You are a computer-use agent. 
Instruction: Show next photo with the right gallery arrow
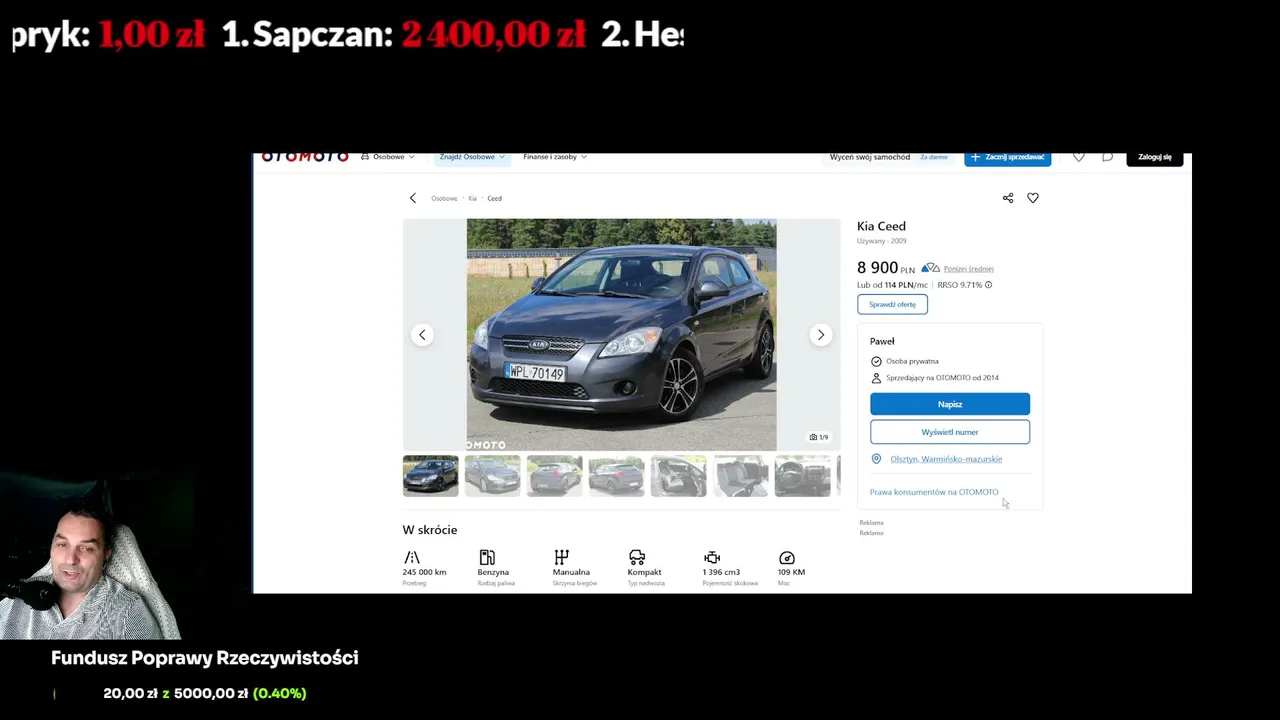tap(821, 335)
